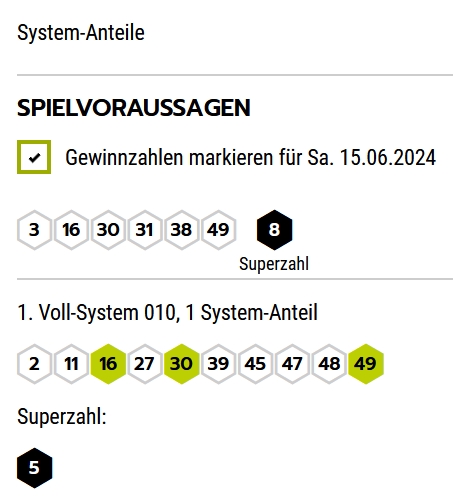The width and height of the screenshot is (453, 498).
Task: Click the black Superzahl 5 hexagon
Action: (34, 468)
